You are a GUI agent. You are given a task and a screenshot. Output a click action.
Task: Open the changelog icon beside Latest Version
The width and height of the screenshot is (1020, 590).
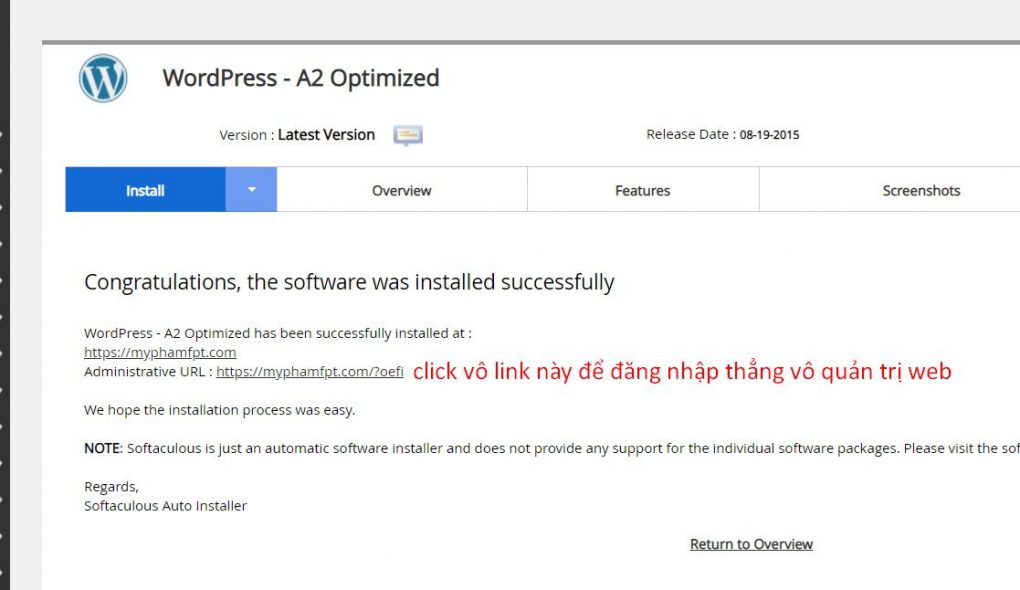408,135
